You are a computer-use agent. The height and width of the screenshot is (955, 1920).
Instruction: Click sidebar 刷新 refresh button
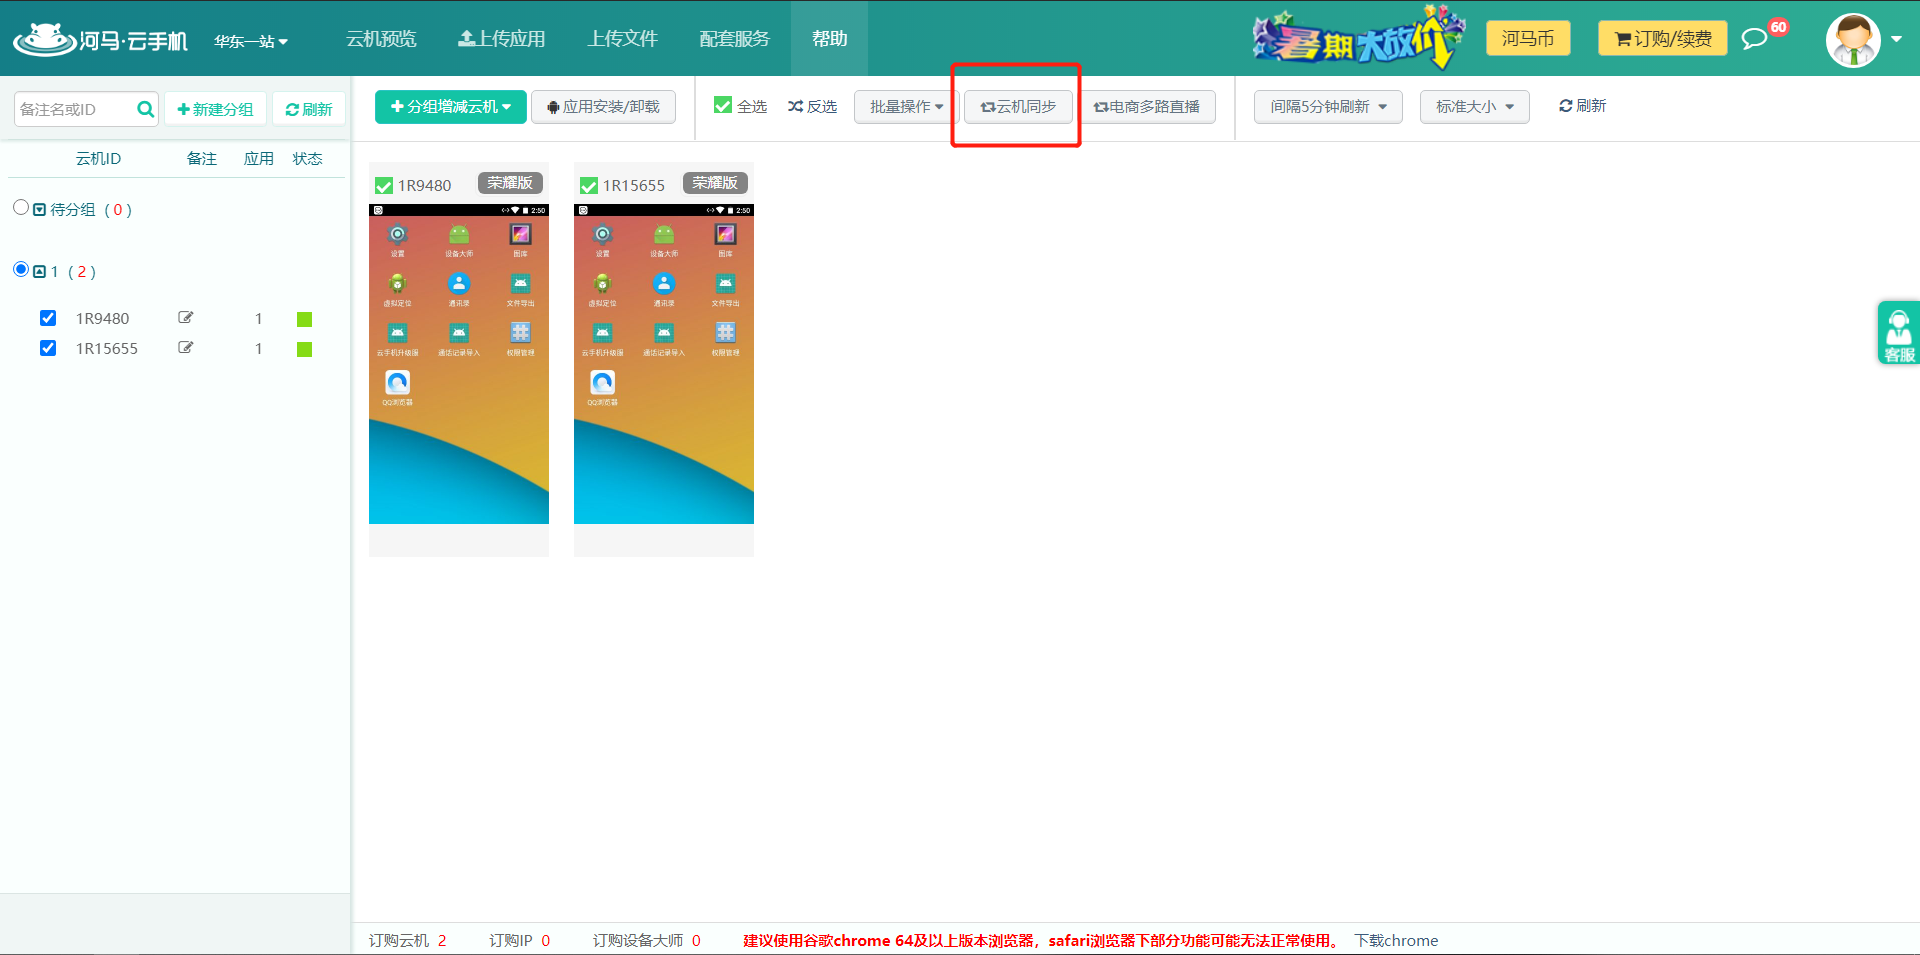tap(309, 109)
